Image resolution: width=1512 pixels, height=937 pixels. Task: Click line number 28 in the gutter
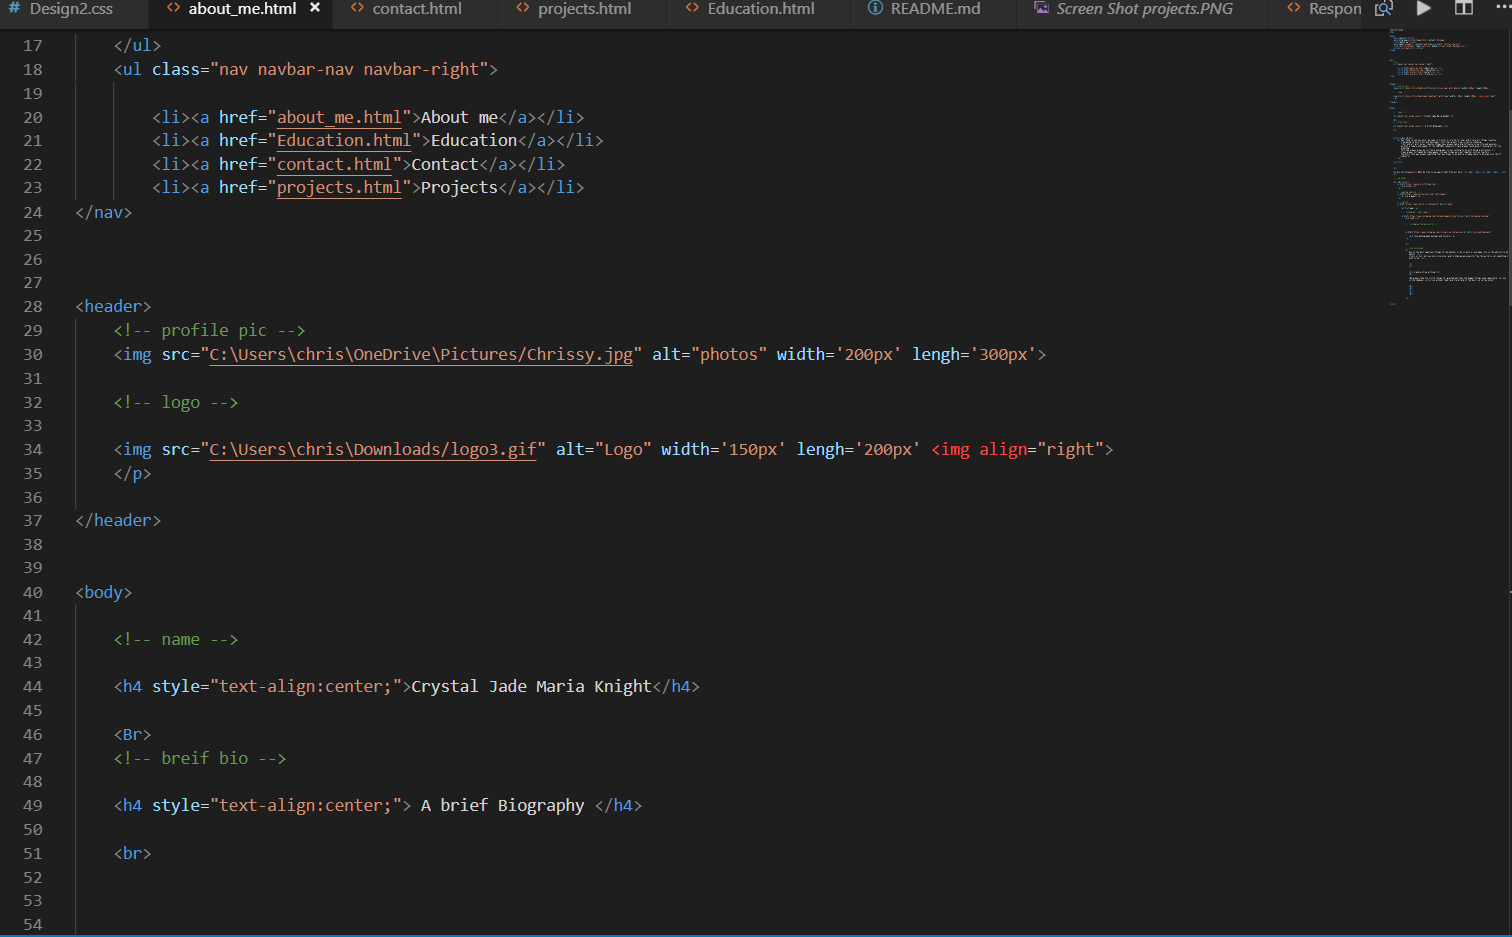click(33, 306)
